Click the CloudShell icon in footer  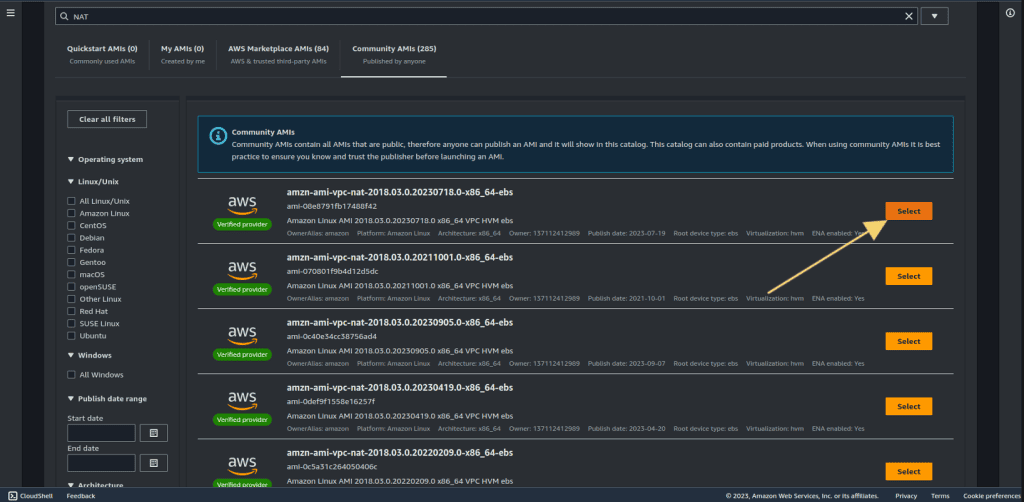point(12,496)
